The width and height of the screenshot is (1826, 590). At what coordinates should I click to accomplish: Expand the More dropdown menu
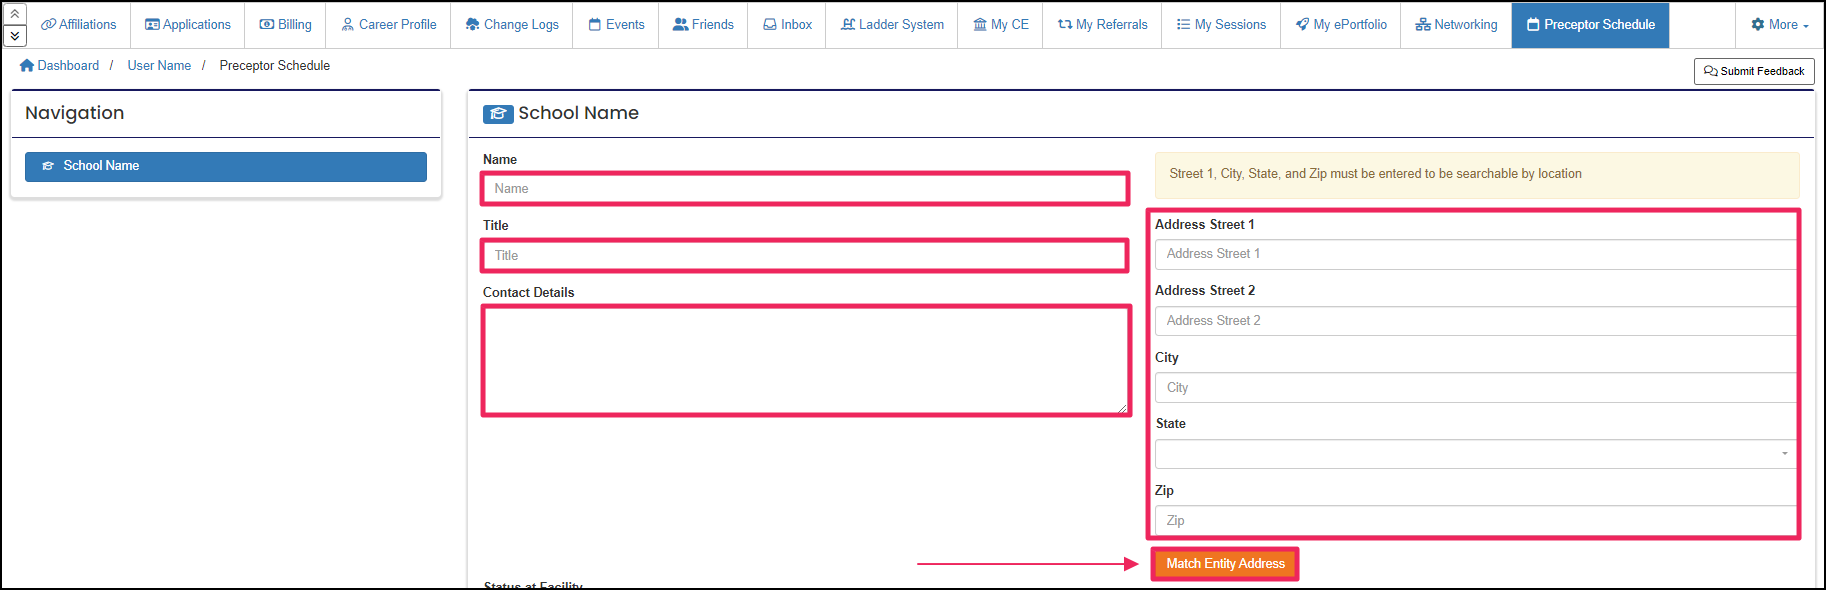coord(1780,24)
